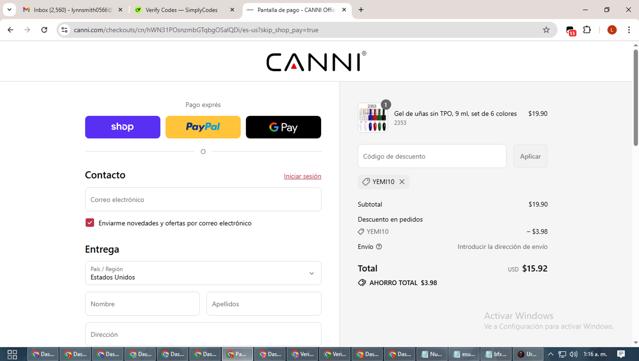This screenshot has height=361, width=639.
Task: Click the vertical page scrollbar
Action: (x=635, y=98)
